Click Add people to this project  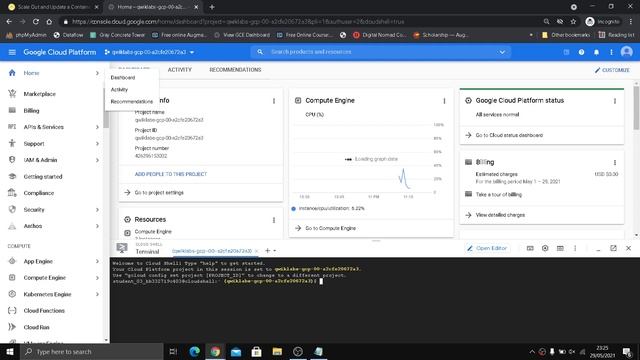[171, 174]
